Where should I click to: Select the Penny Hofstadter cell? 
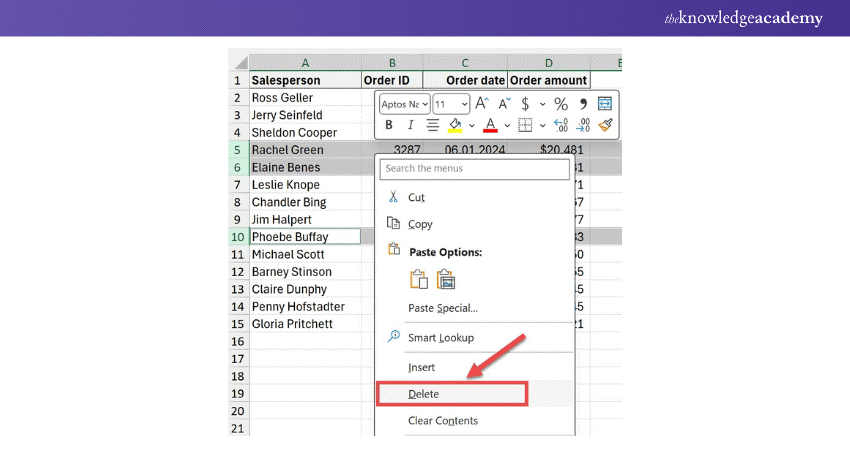tap(305, 306)
